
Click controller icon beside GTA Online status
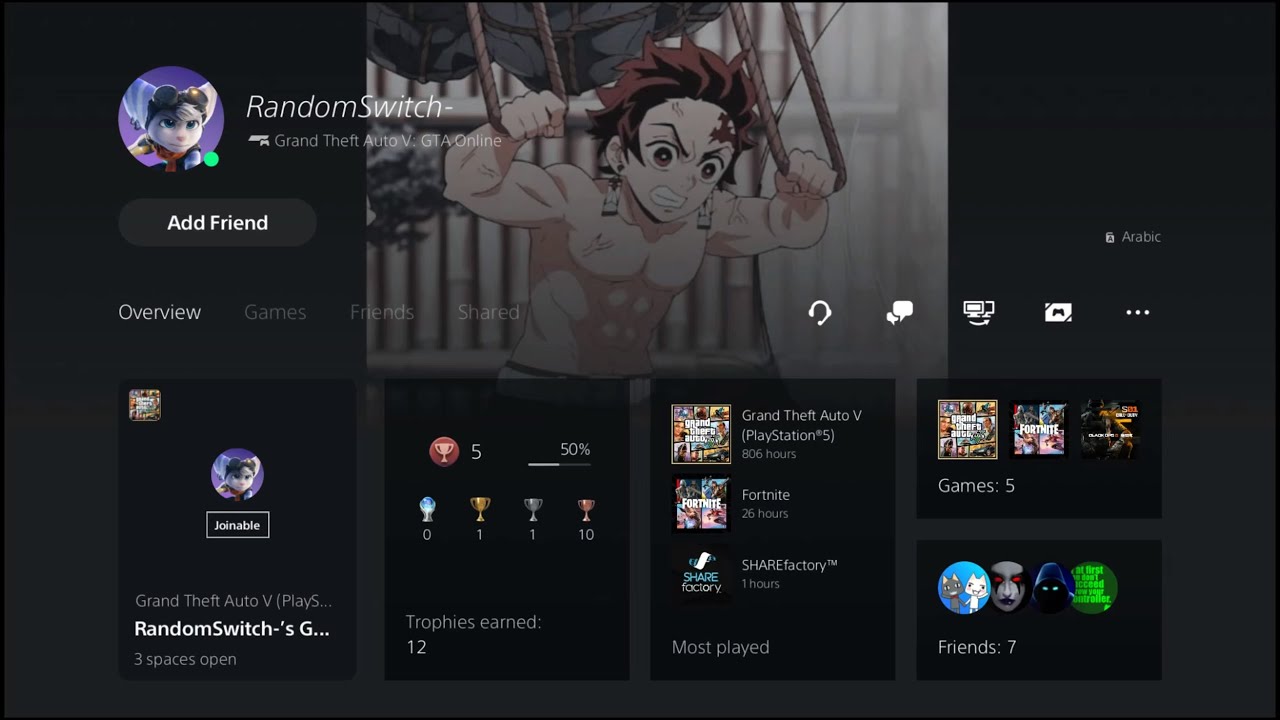coord(259,141)
